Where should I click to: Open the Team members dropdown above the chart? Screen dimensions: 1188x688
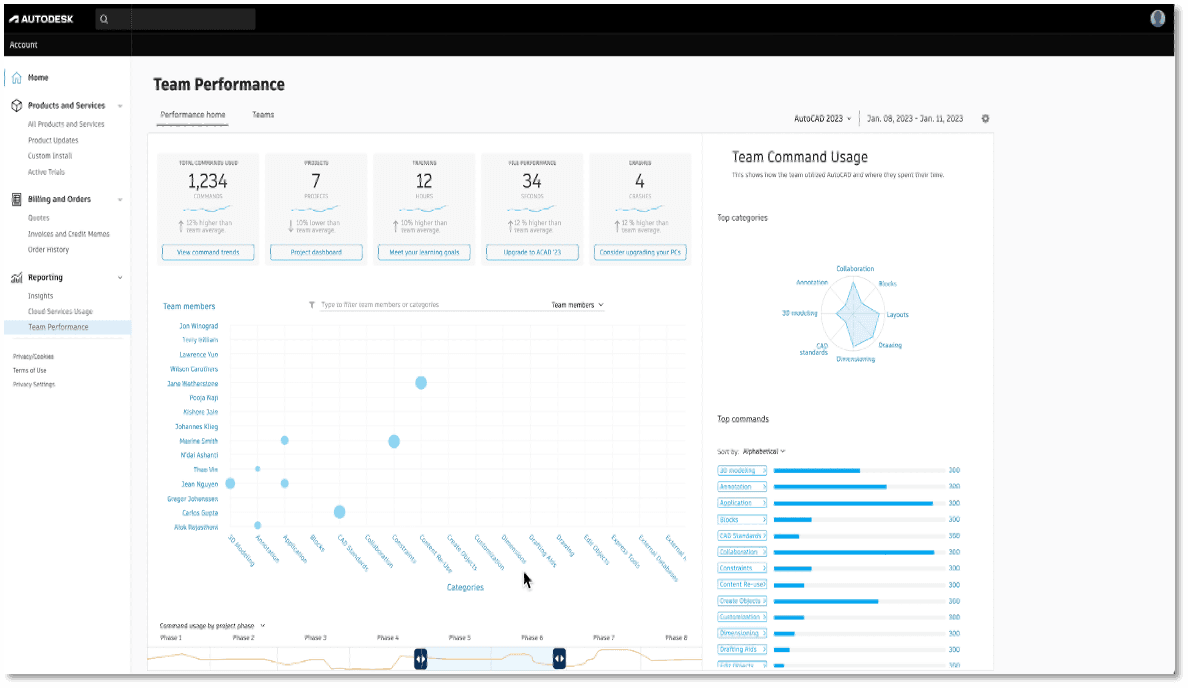tap(577, 305)
